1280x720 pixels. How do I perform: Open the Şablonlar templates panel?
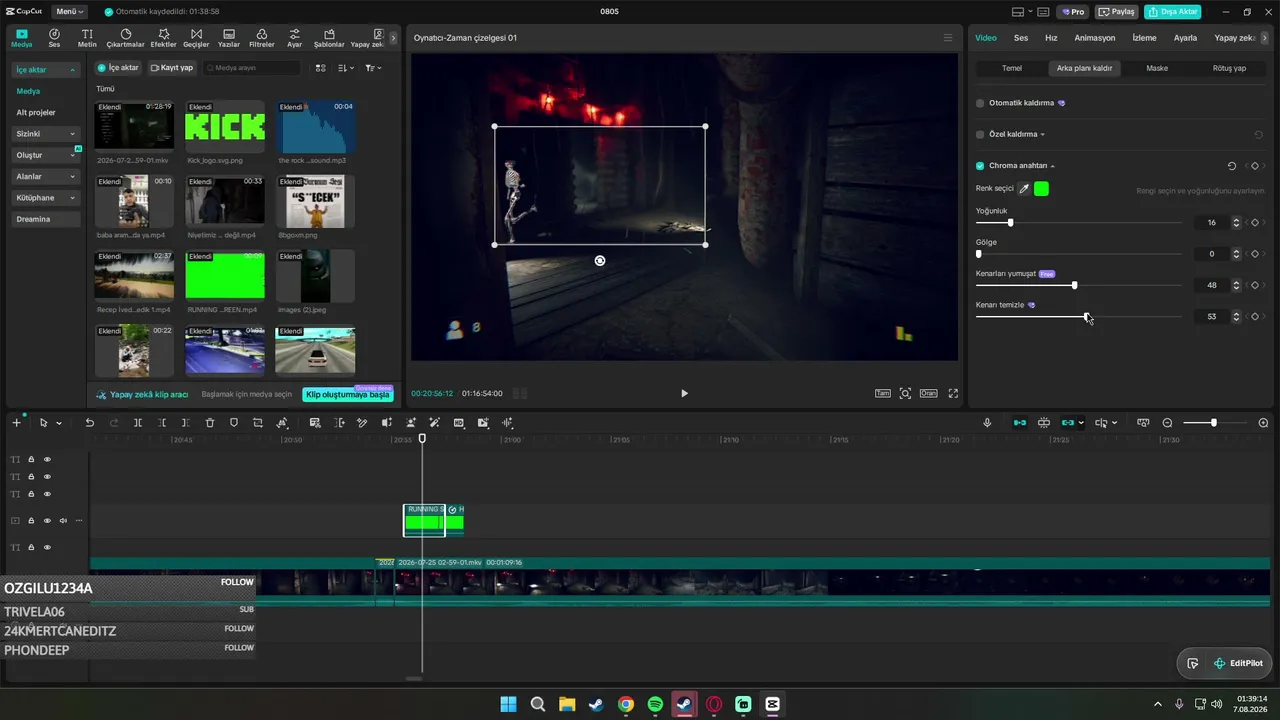click(329, 38)
